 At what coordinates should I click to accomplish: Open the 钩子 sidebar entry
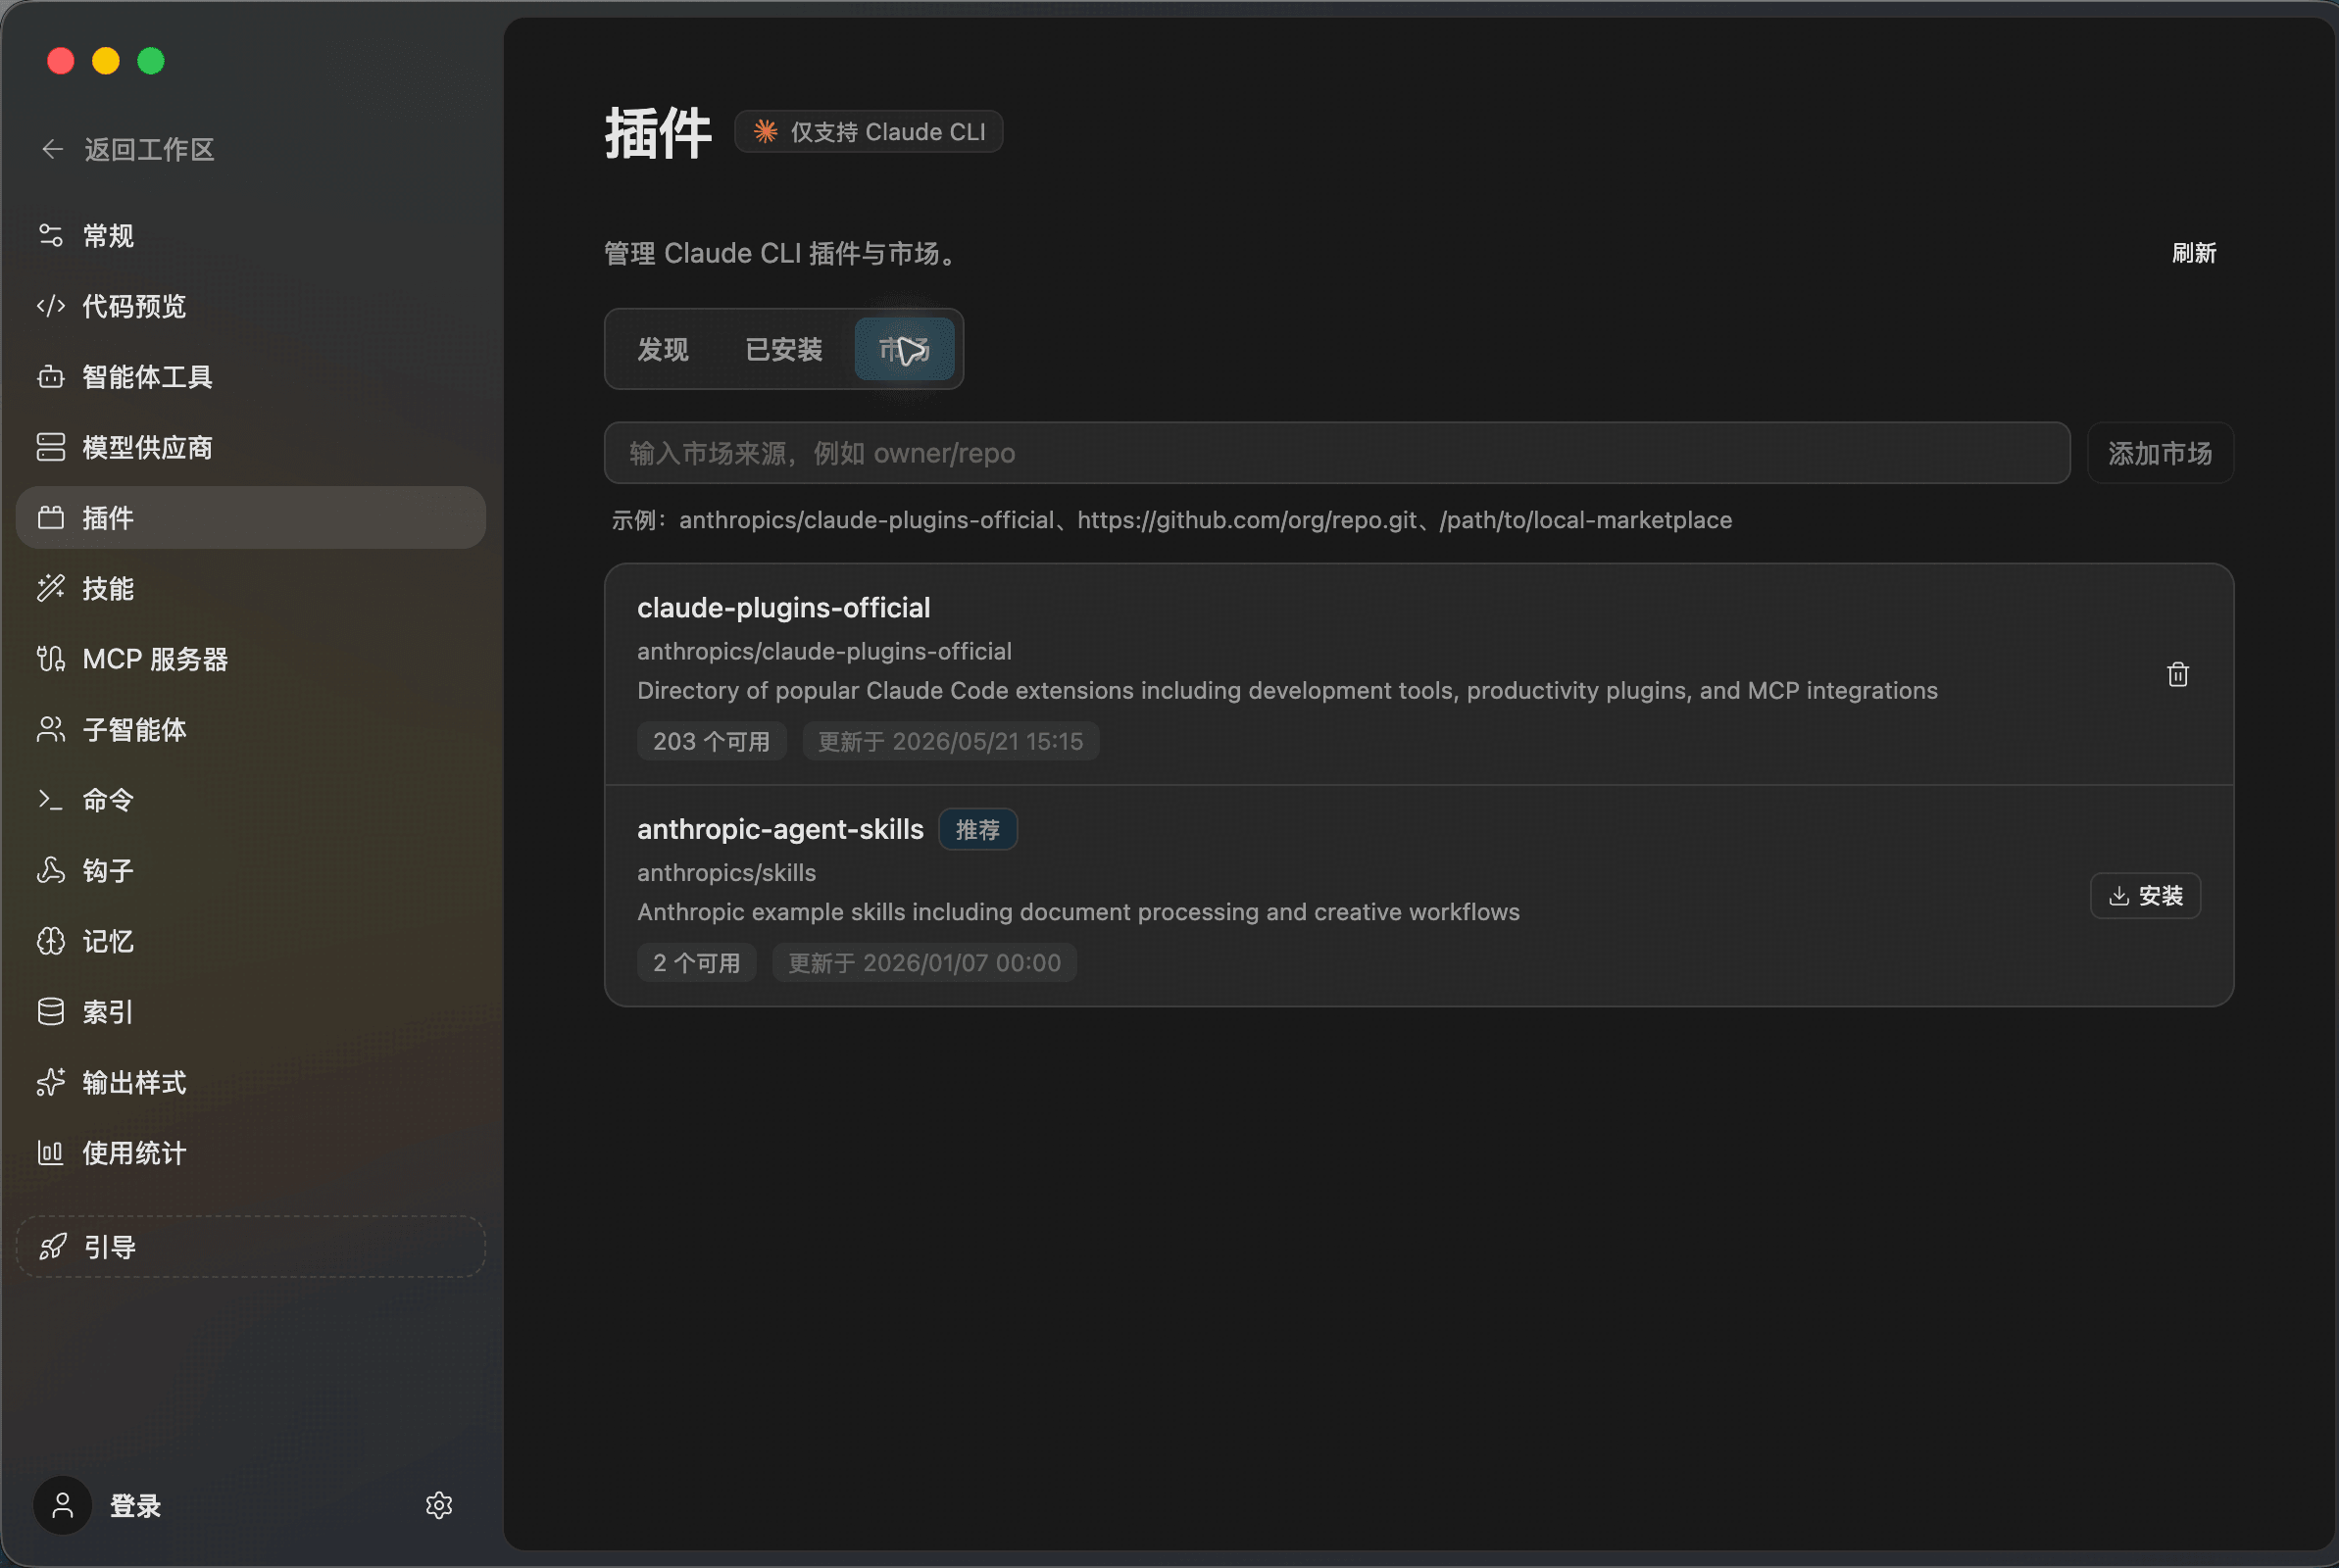coord(251,871)
